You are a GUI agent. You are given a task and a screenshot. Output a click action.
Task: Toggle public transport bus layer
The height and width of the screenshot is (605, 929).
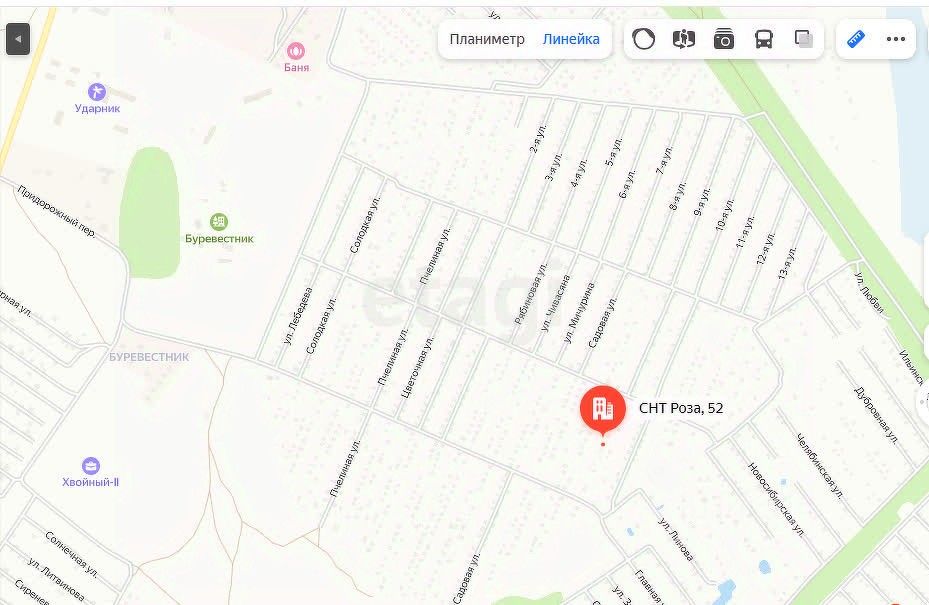764,39
